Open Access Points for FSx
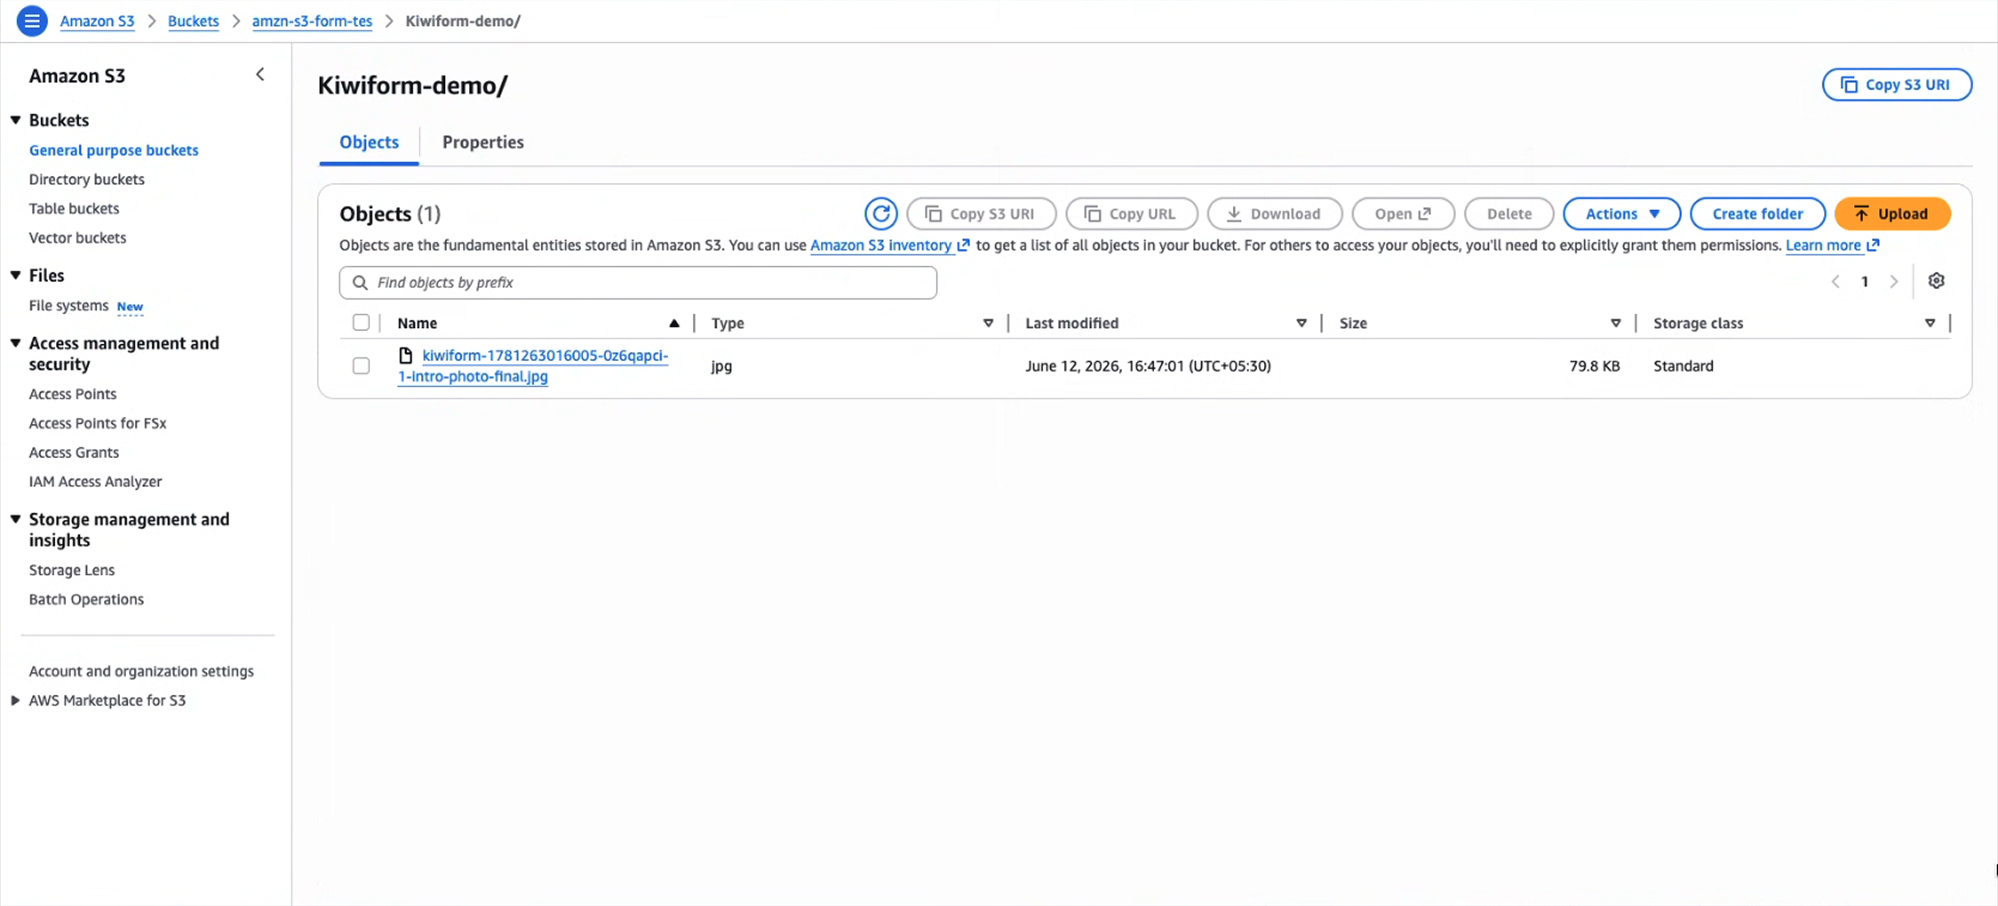 coord(98,423)
